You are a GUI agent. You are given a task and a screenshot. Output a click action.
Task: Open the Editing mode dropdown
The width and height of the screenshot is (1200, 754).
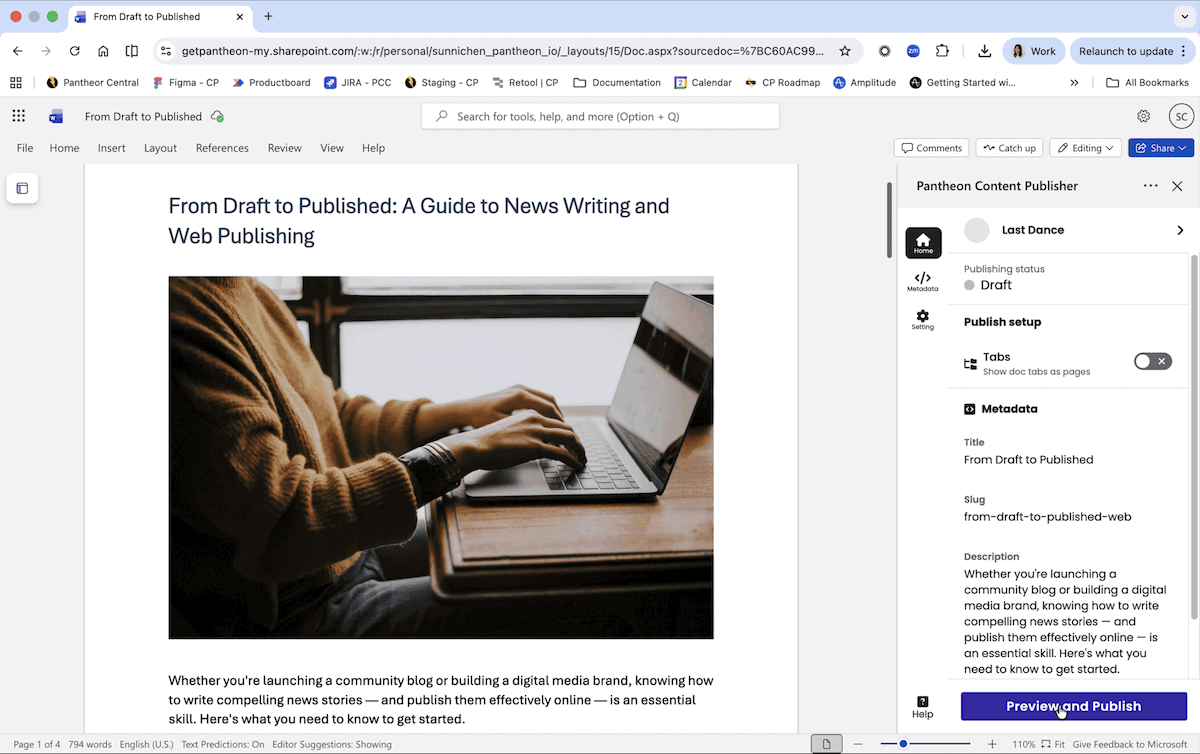1085,148
